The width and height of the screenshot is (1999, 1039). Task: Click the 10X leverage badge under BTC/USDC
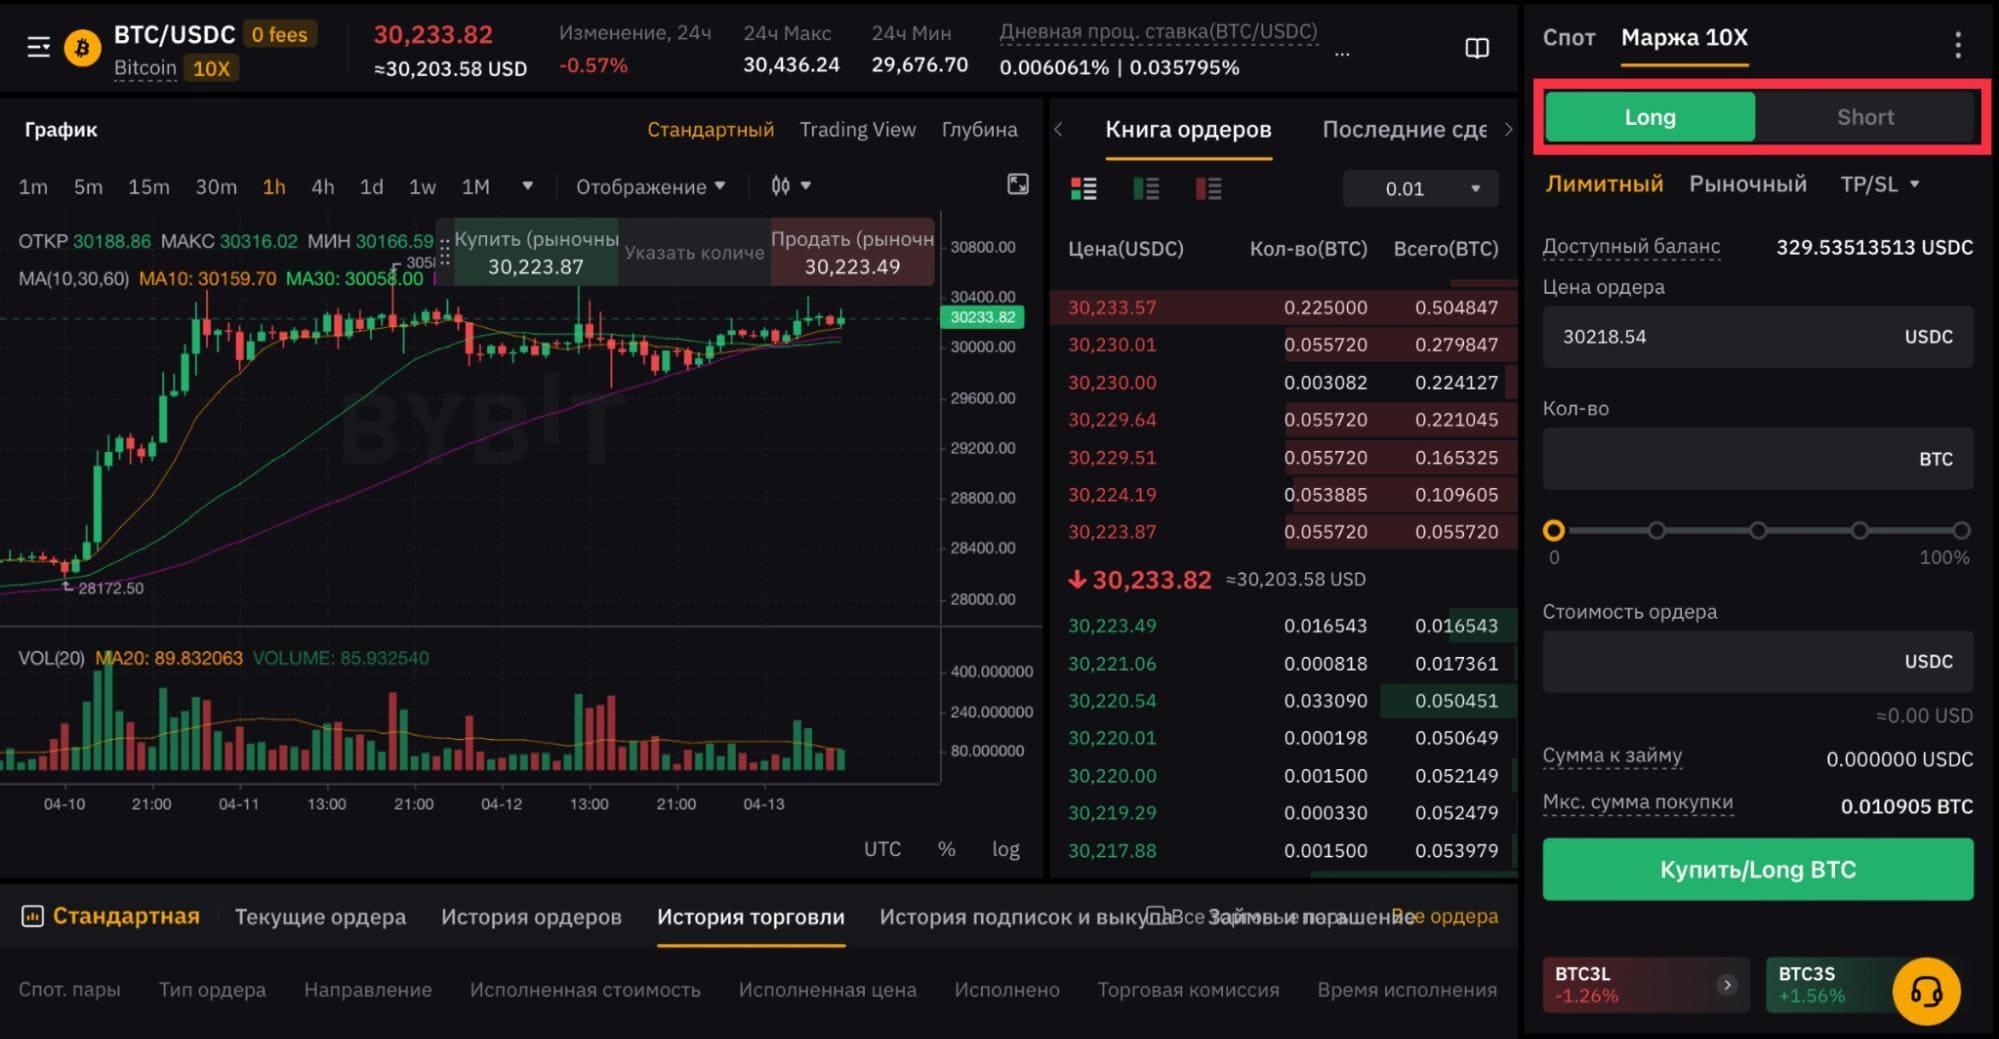210,68
